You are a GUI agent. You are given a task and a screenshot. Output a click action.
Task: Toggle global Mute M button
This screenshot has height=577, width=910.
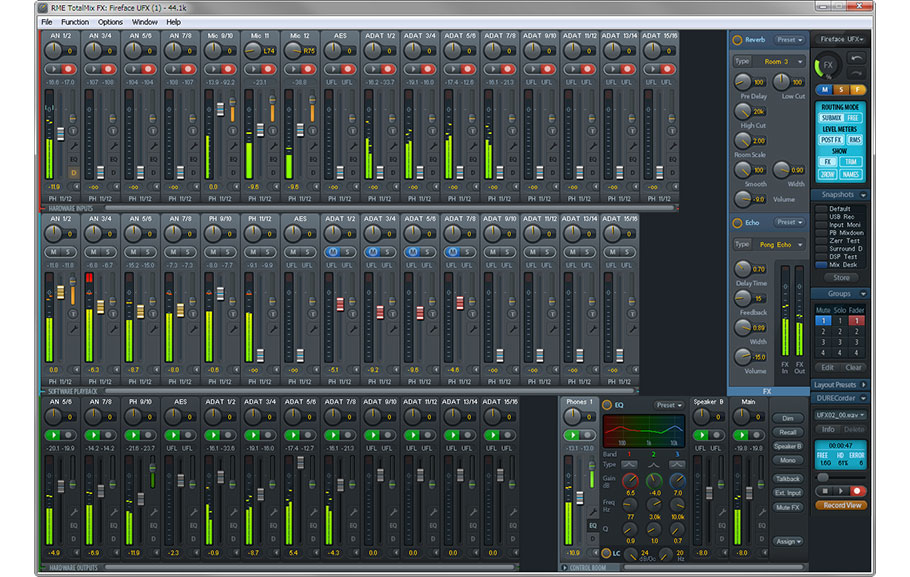coord(825,89)
